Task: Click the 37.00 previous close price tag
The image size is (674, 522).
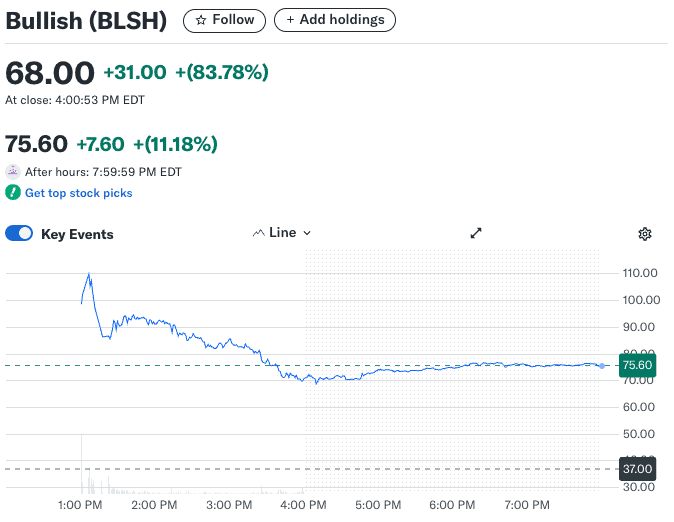Action: pyautogui.click(x=637, y=469)
